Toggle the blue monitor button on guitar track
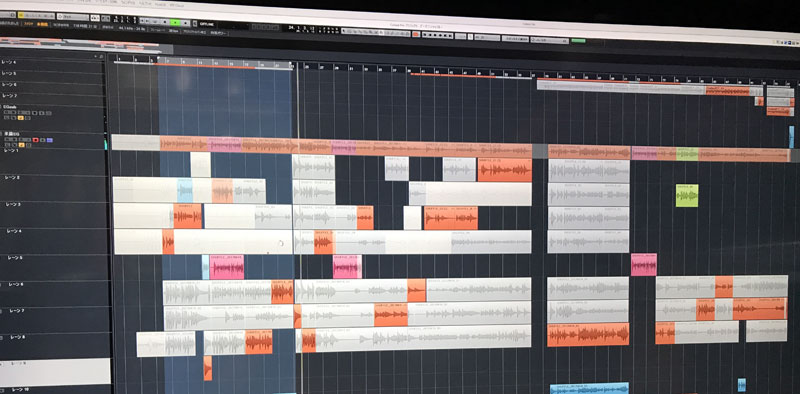This screenshot has height=394, width=800. click(x=49, y=140)
